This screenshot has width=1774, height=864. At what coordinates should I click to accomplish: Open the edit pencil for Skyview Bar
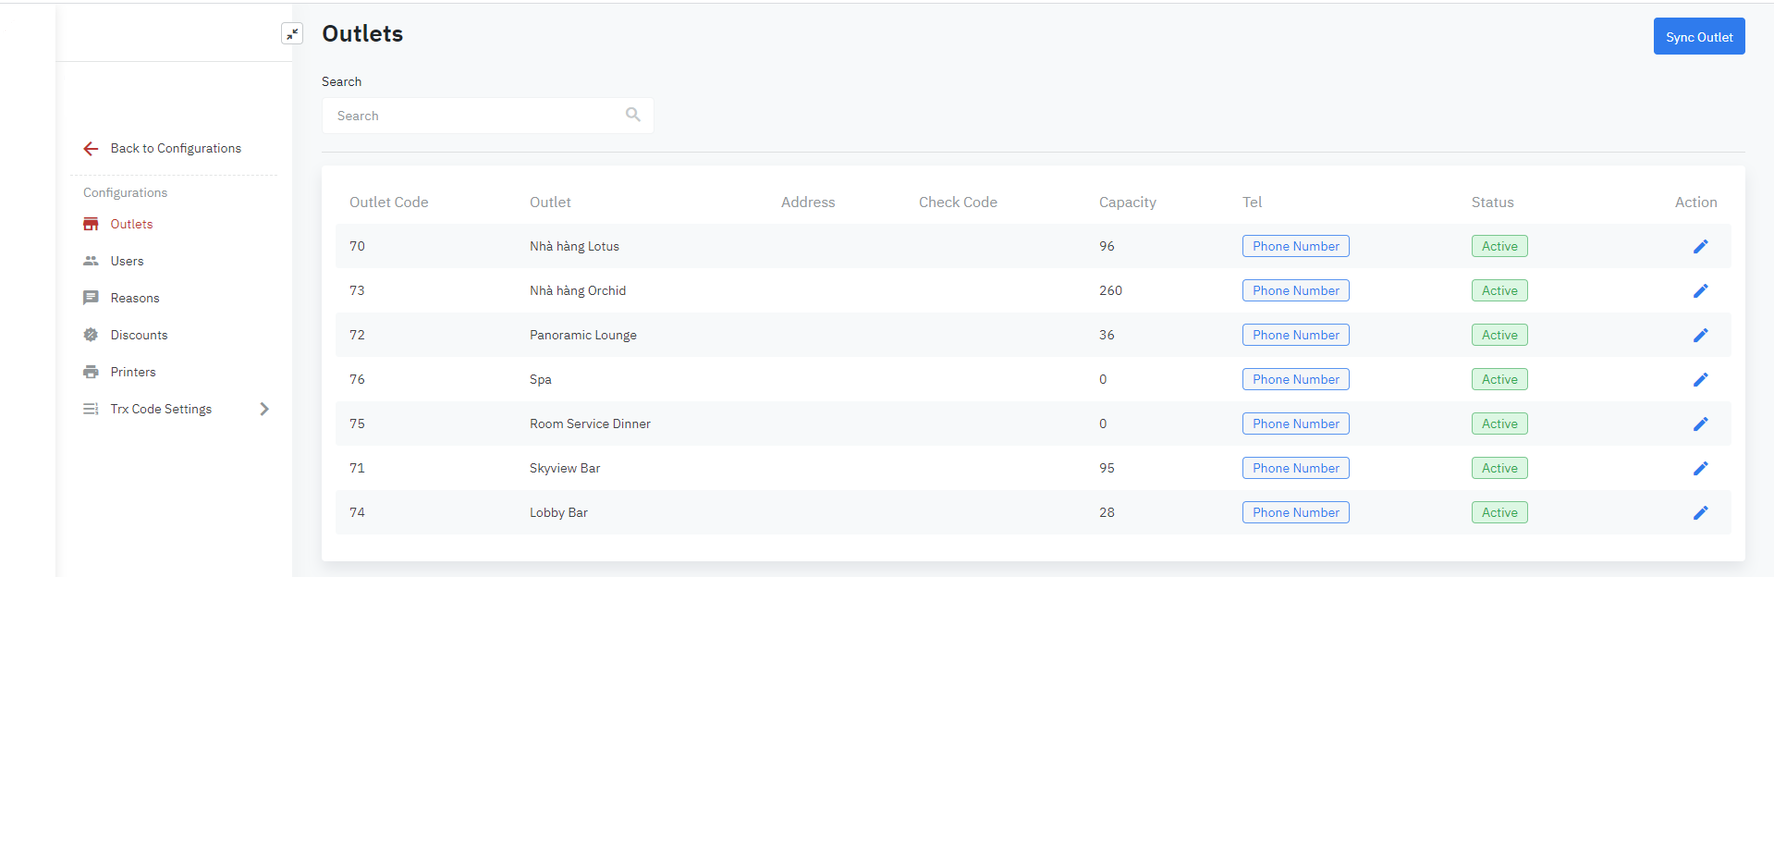click(x=1700, y=469)
